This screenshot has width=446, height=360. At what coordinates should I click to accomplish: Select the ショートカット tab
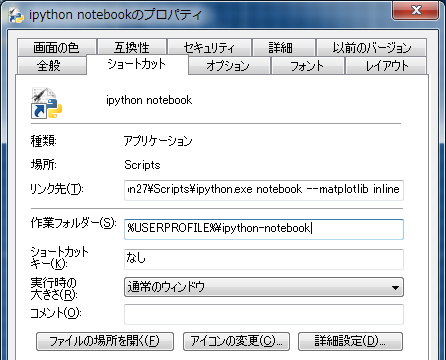(137, 64)
